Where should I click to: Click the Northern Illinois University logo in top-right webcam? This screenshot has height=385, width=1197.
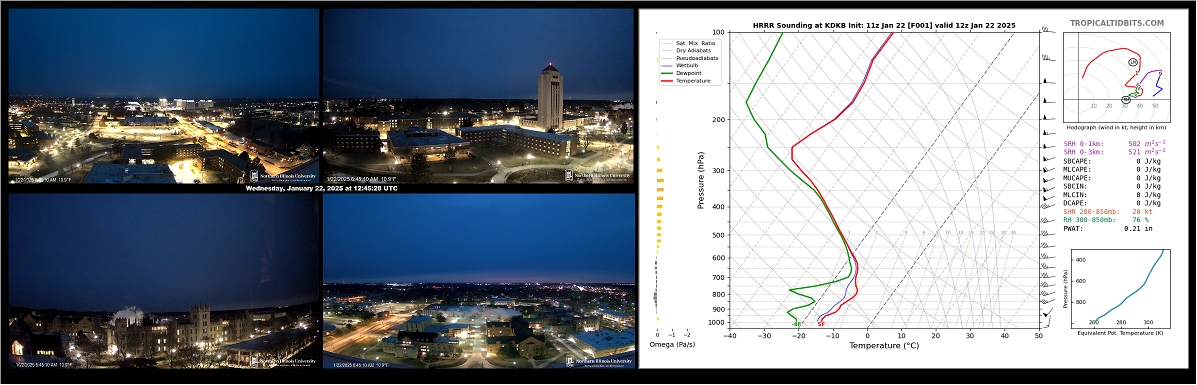pos(597,176)
